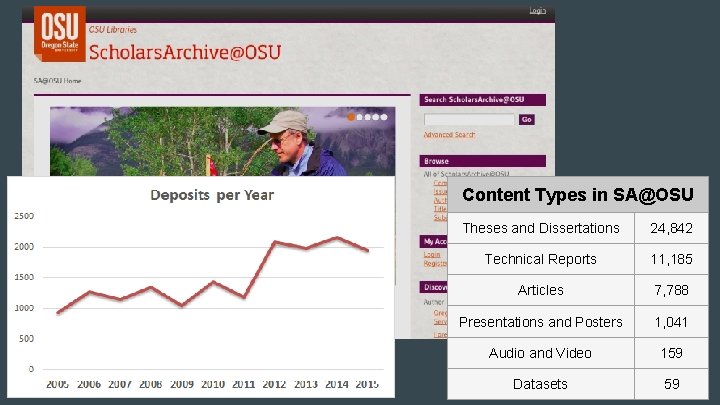Click the Deposits per Year chart title

coord(212,195)
